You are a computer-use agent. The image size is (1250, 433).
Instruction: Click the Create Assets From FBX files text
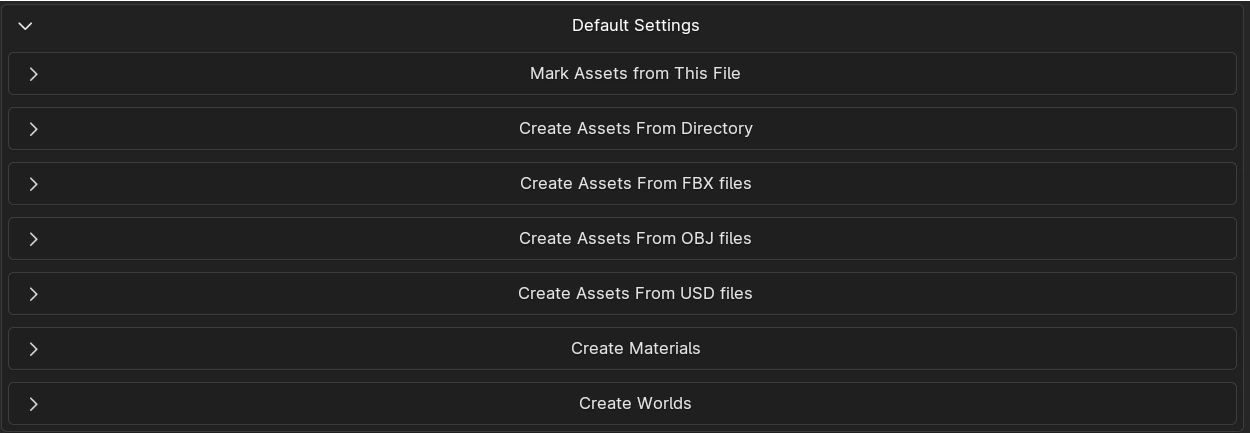click(x=635, y=184)
